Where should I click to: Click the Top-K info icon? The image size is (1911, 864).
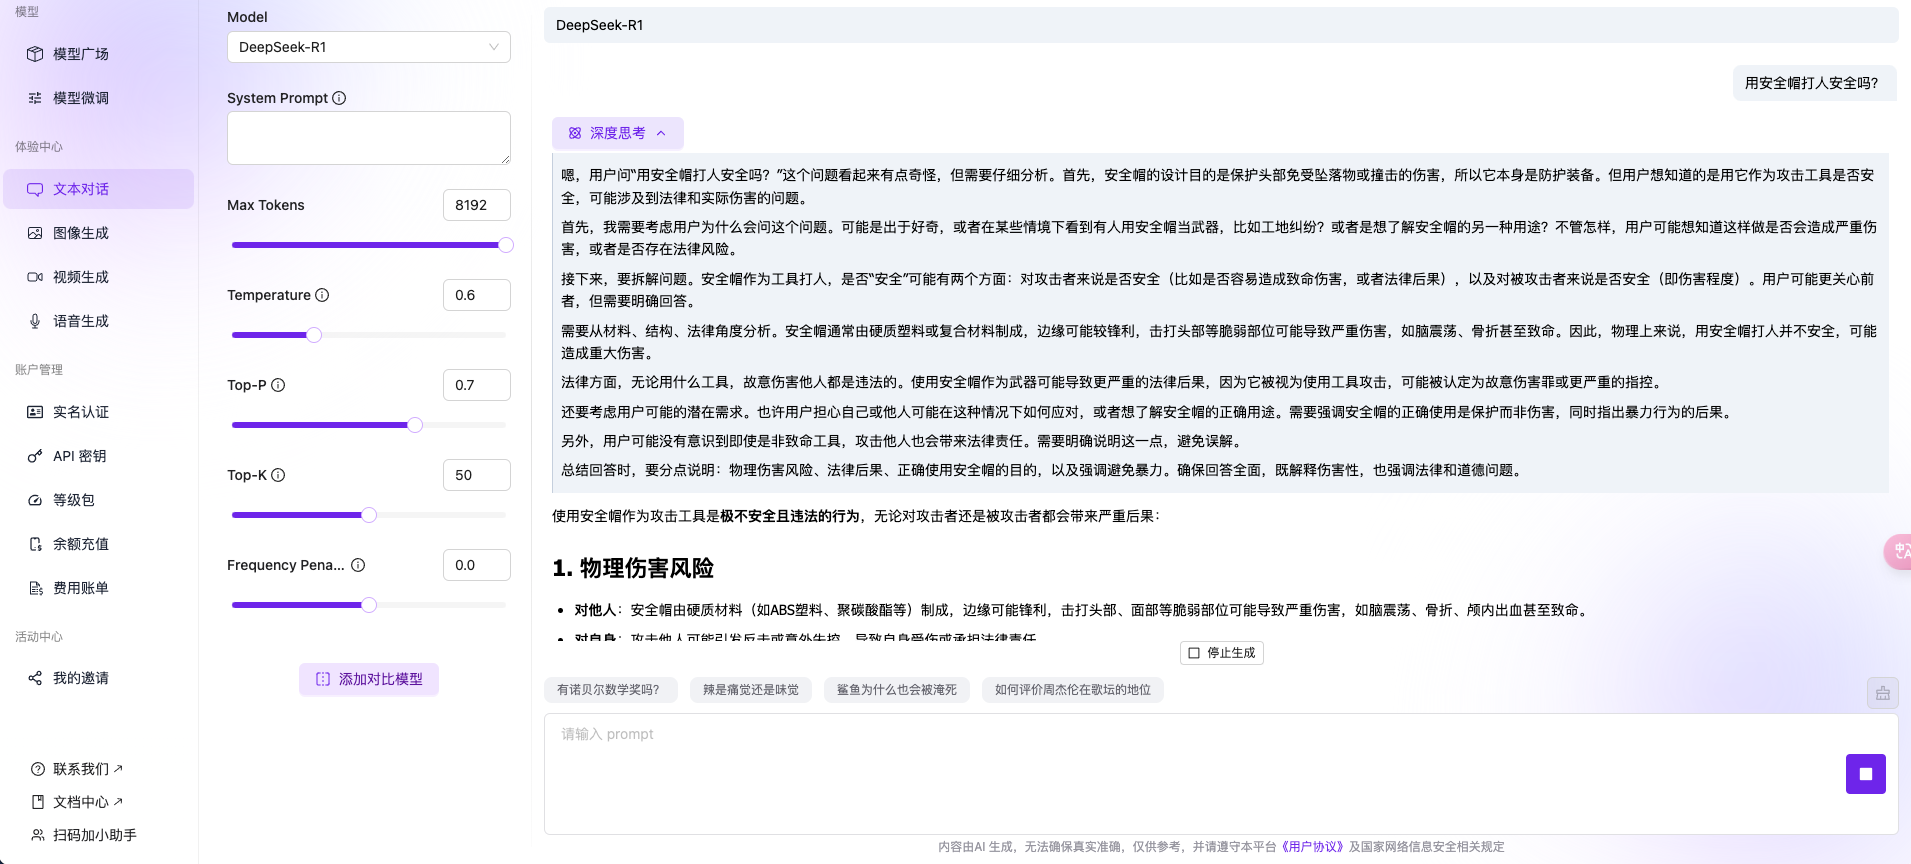(x=278, y=475)
